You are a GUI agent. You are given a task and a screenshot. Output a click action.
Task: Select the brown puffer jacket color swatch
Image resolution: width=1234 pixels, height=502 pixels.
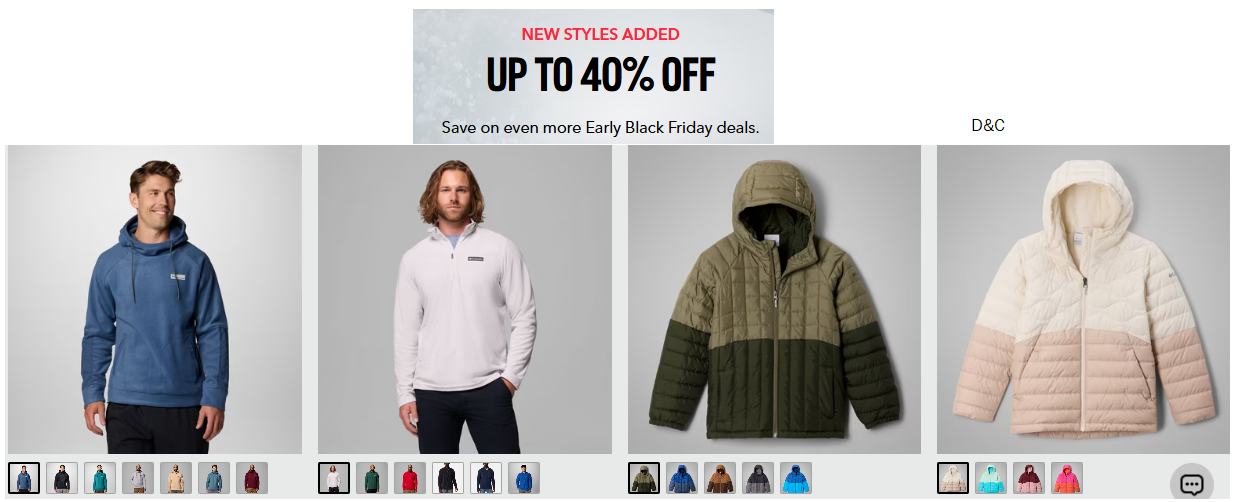[720, 478]
